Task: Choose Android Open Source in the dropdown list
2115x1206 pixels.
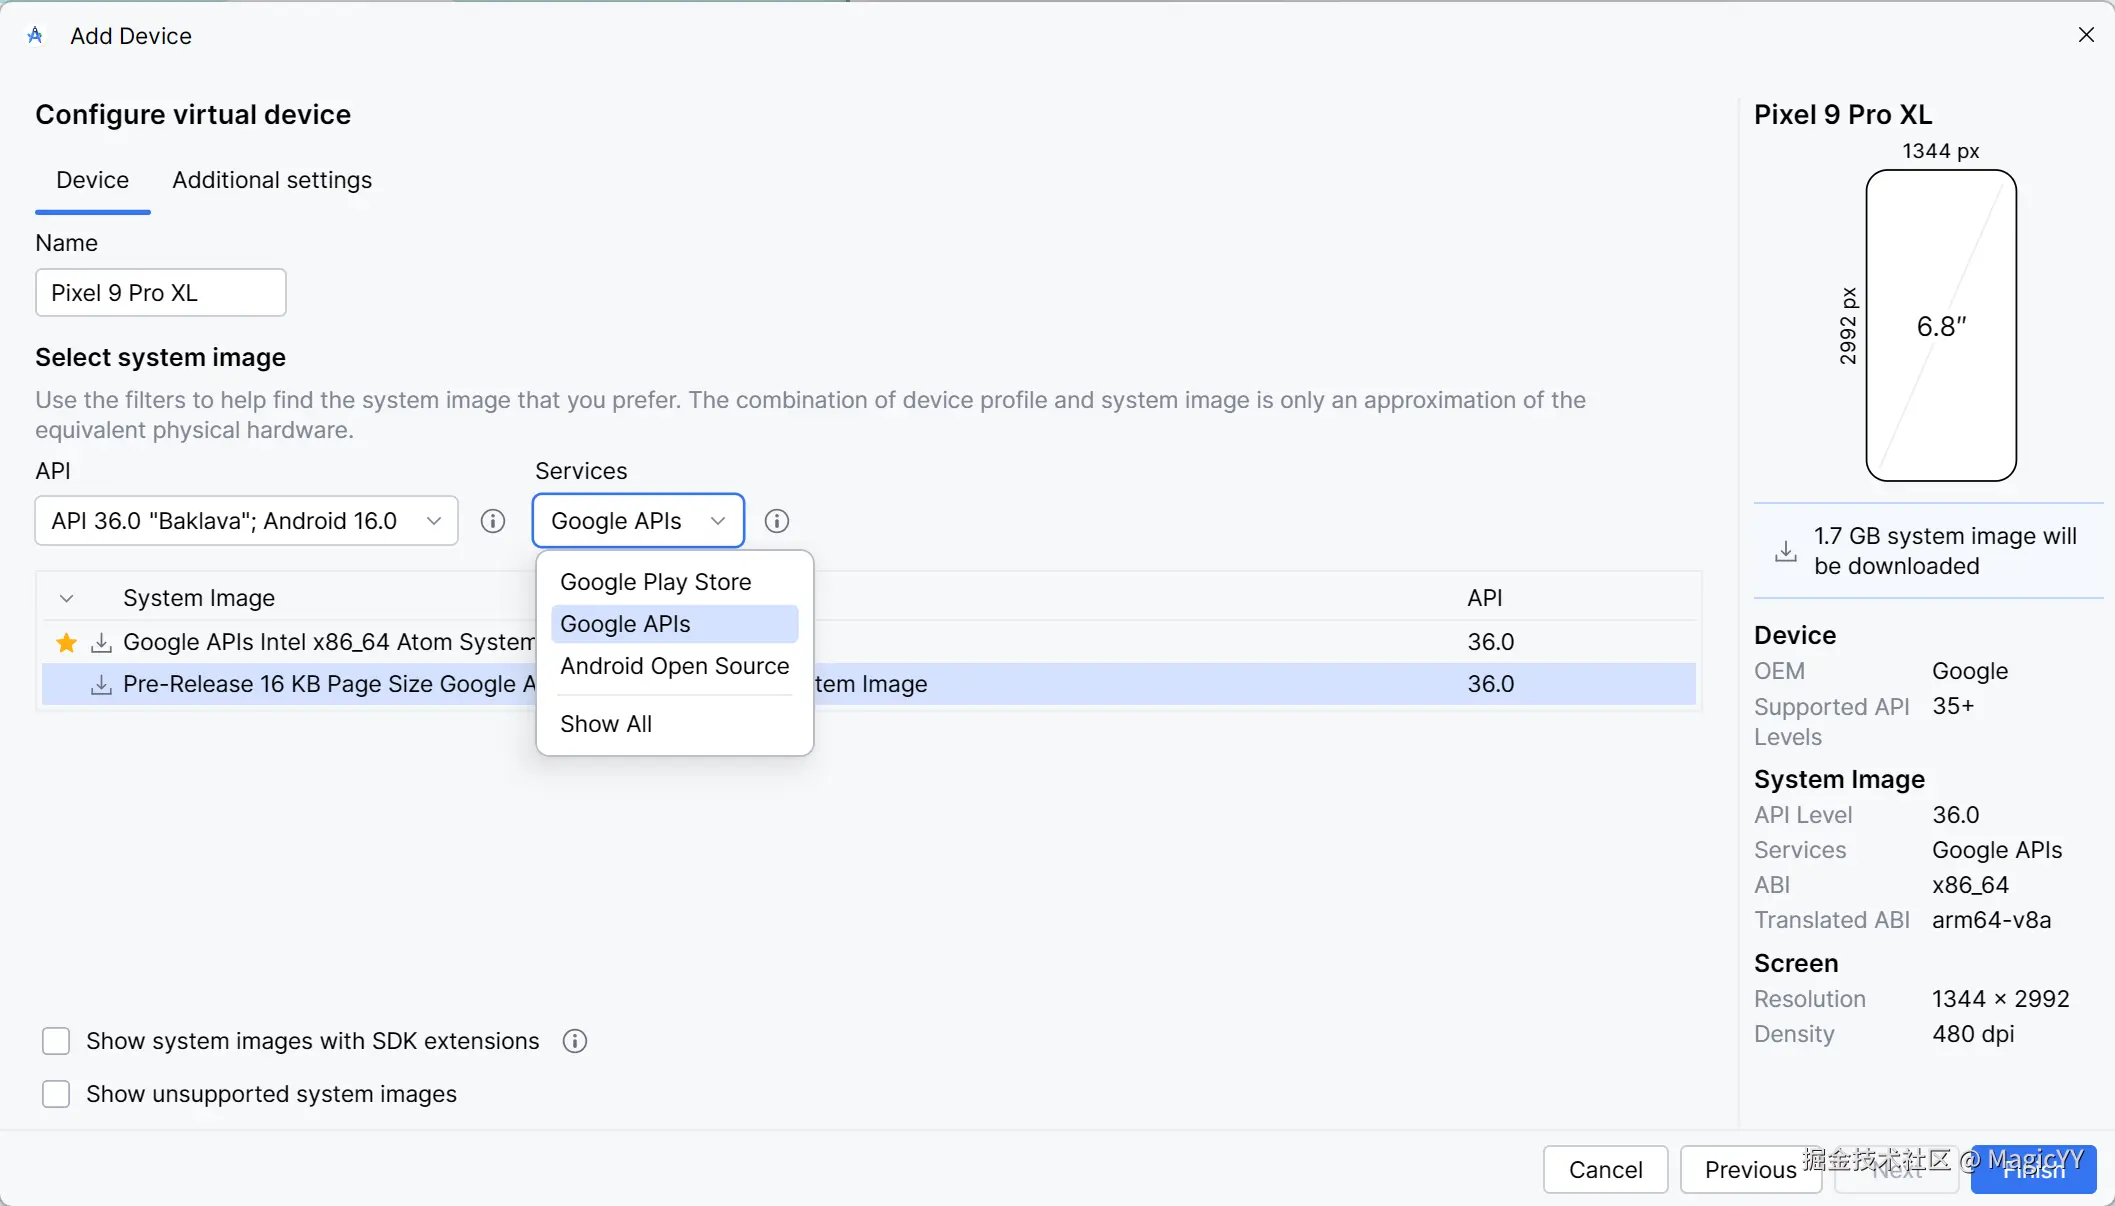Action: click(x=674, y=666)
